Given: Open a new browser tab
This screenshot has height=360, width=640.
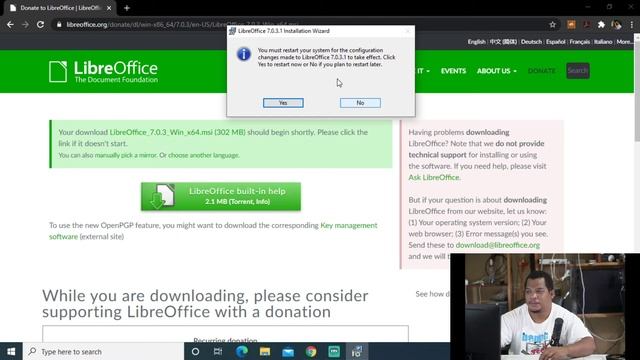Looking at the screenshot, I should pyautogui.click(x=127, y=8).
